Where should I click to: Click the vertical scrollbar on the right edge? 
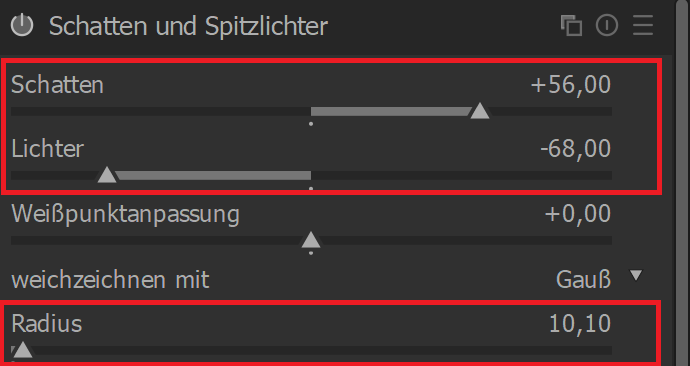click(x=683, y=183)
